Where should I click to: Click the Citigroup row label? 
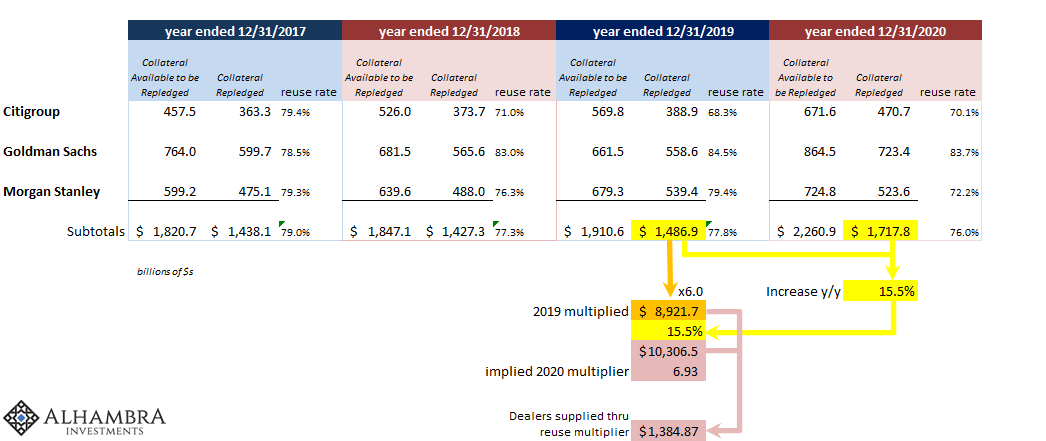[31, 112]
